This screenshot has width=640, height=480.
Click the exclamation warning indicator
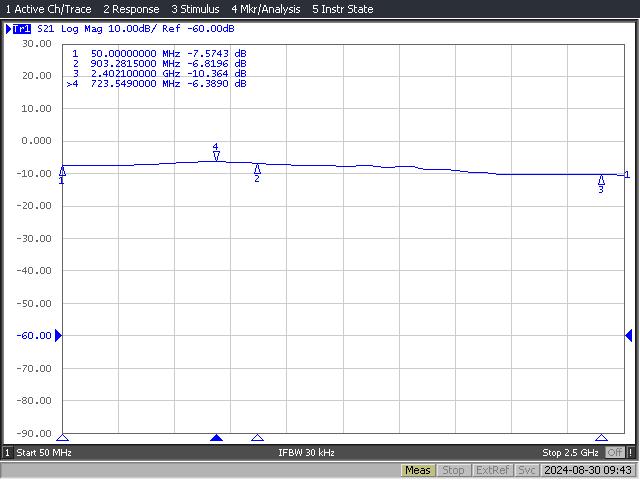(631, 453)
